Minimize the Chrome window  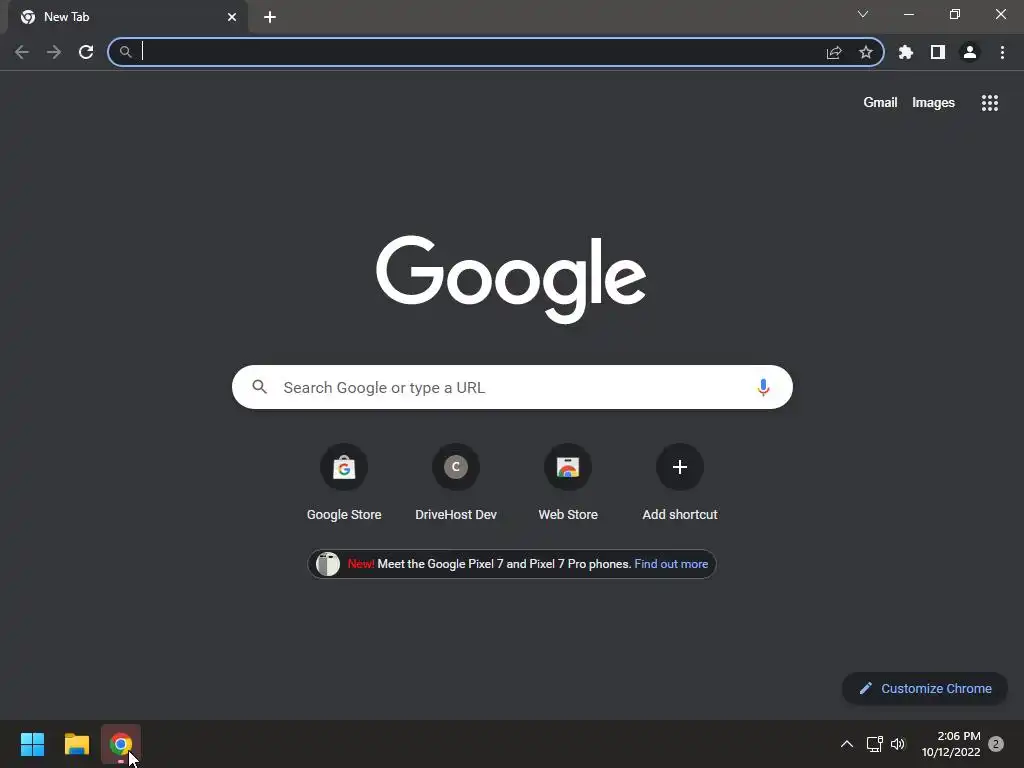(909, 14)
